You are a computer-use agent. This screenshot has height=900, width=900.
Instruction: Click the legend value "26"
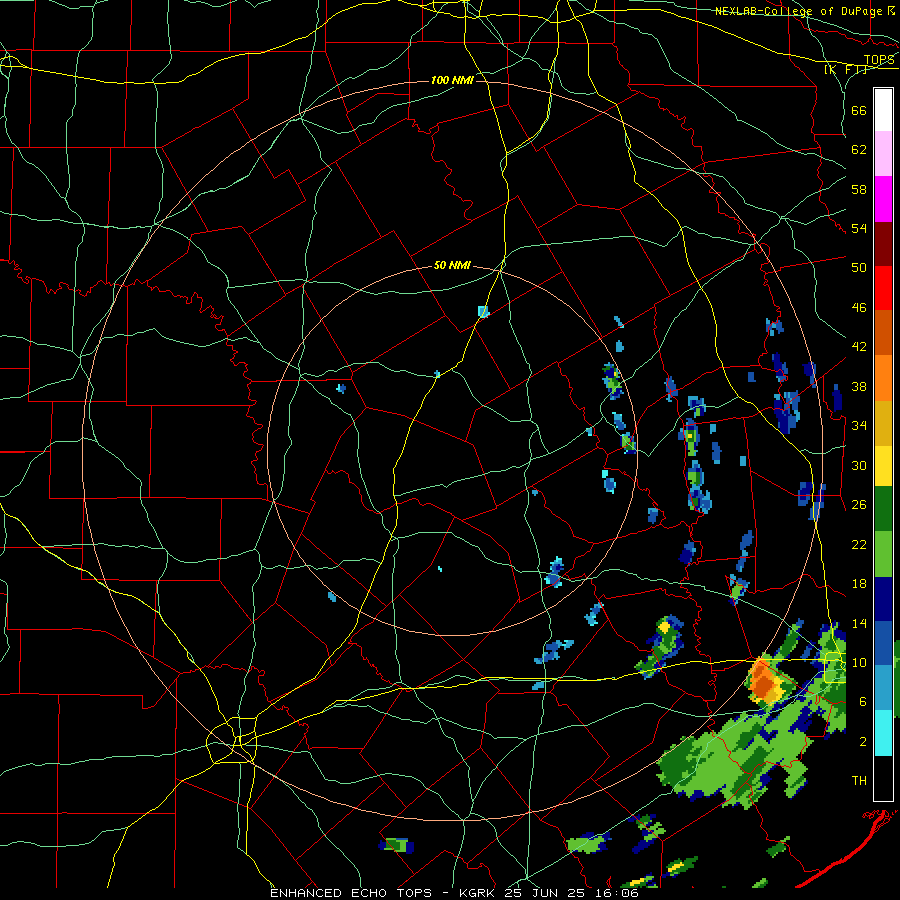(x=859, y=505)
